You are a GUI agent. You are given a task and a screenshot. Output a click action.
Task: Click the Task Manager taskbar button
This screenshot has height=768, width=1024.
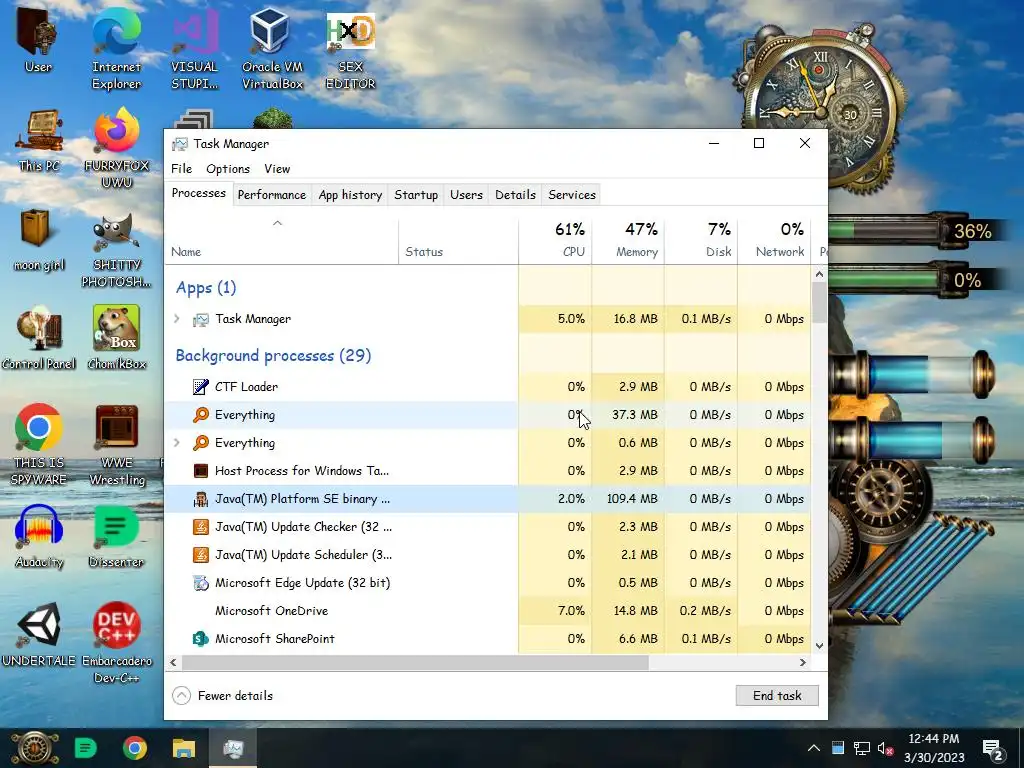coord(232,748)
